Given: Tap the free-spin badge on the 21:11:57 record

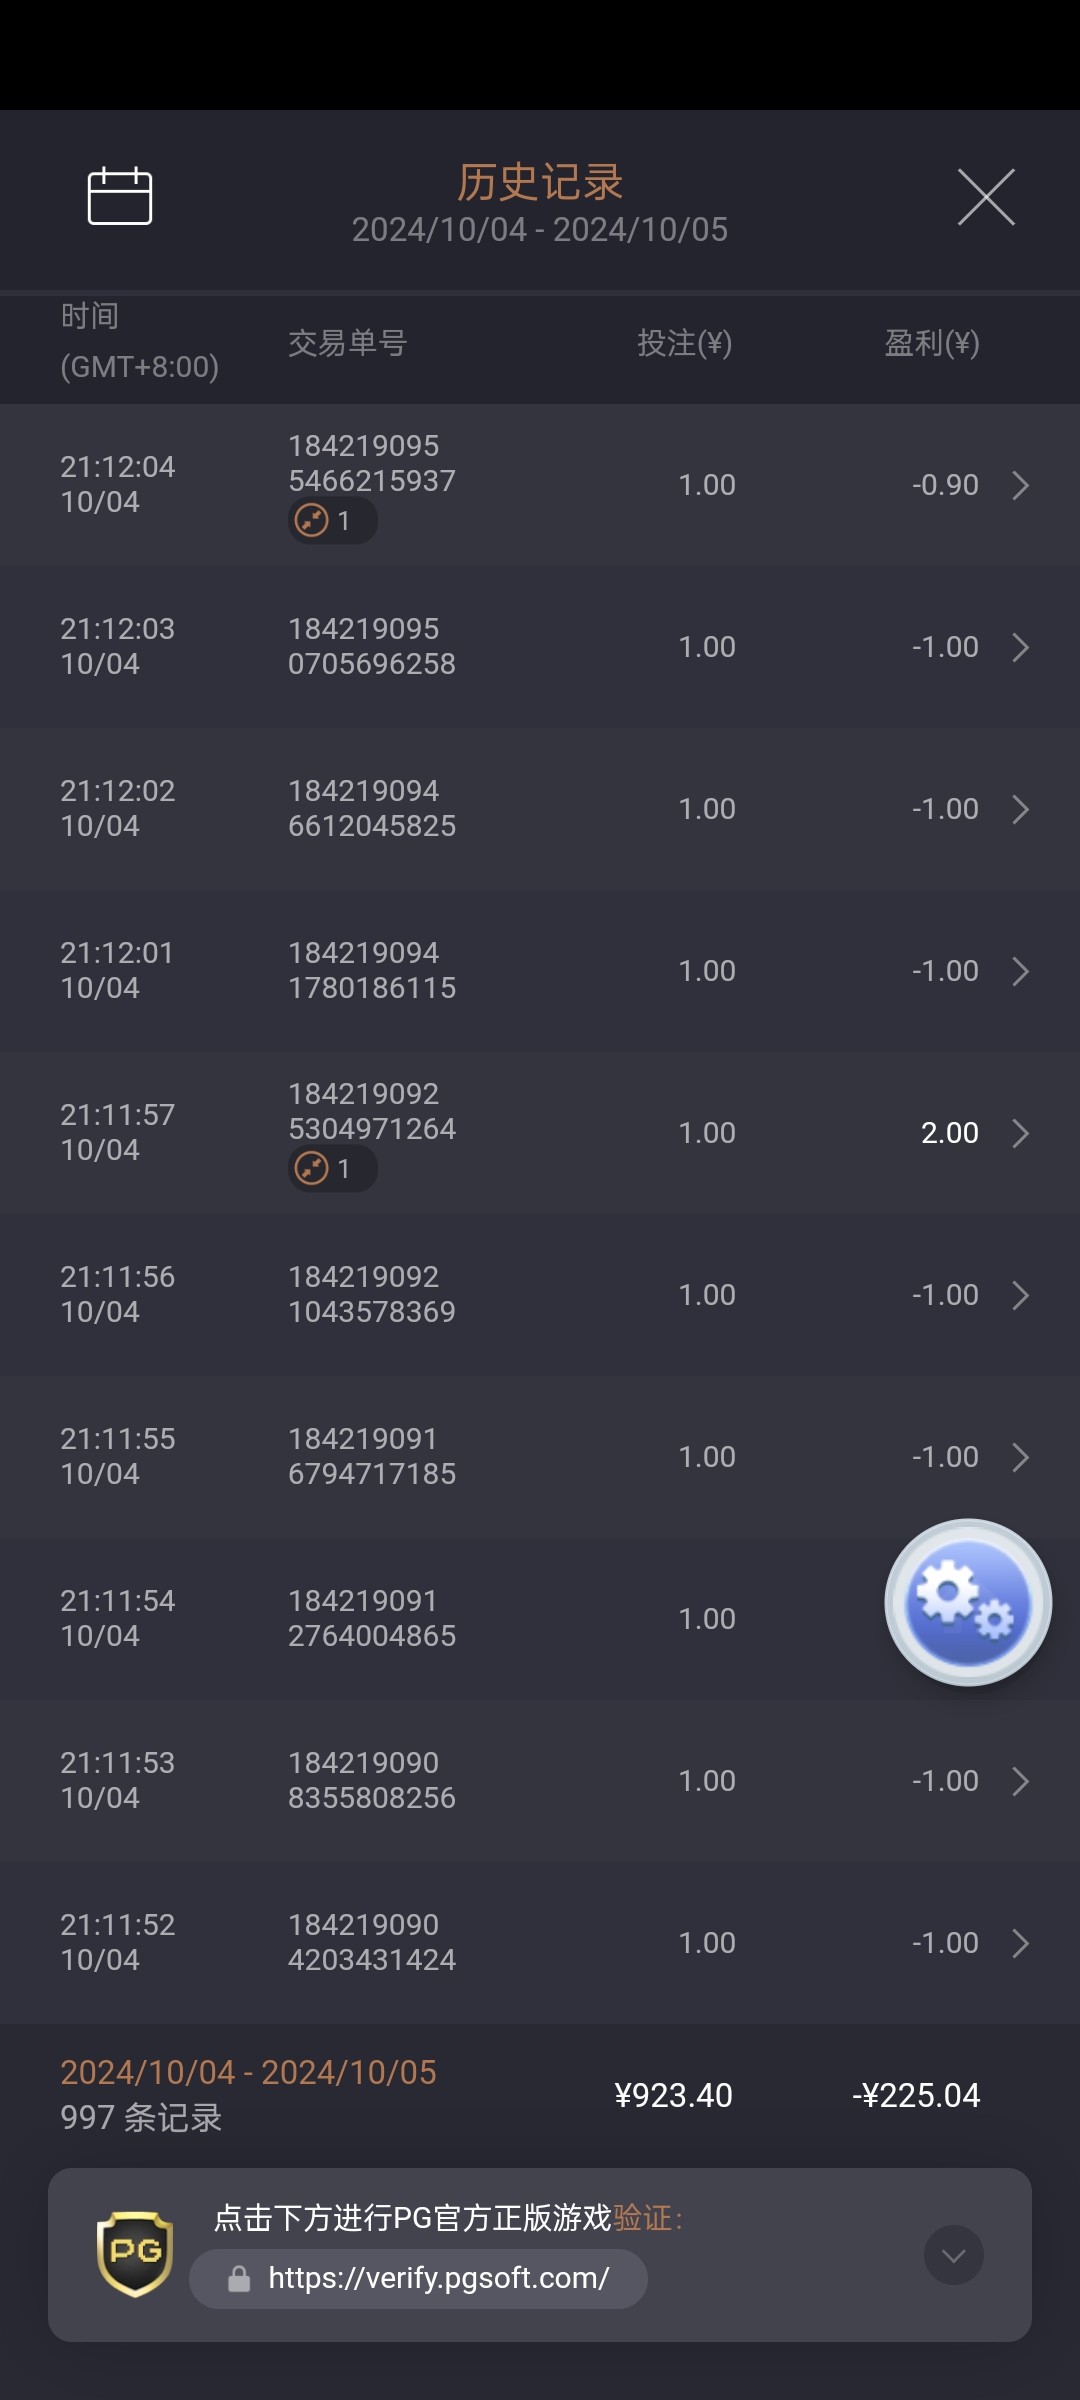Looking at the screenshot, I should [332, 1169].
